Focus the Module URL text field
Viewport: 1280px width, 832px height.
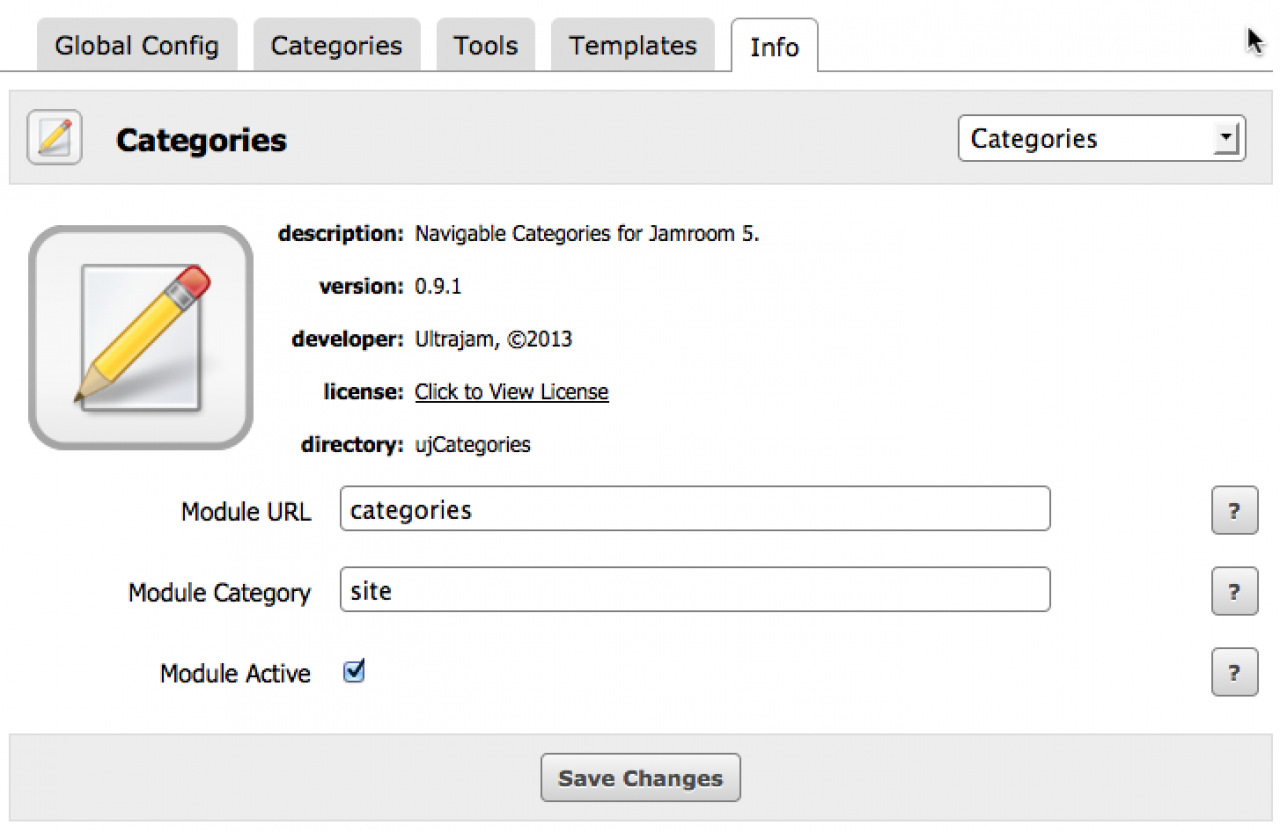click(x=694, y=509)
